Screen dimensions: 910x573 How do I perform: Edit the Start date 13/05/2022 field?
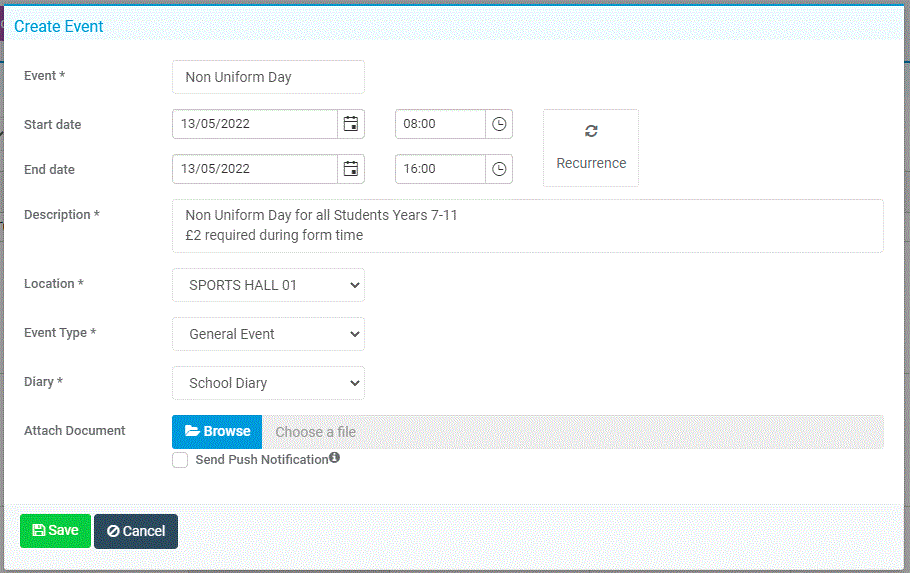255,124
